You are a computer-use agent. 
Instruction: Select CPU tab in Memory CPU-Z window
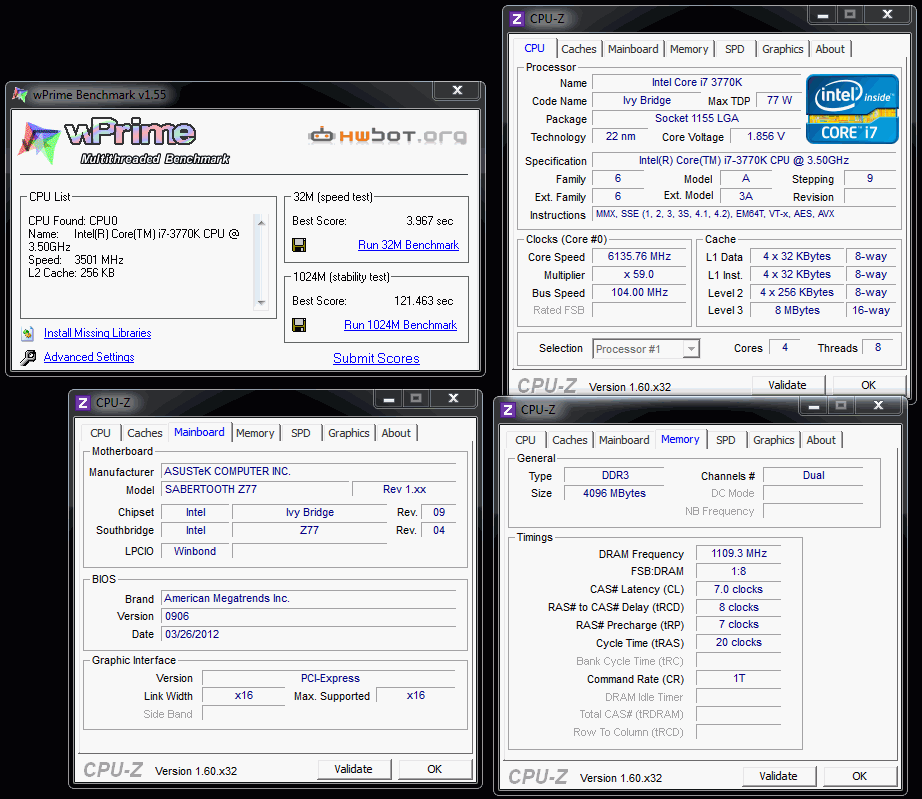pos(525,440)
